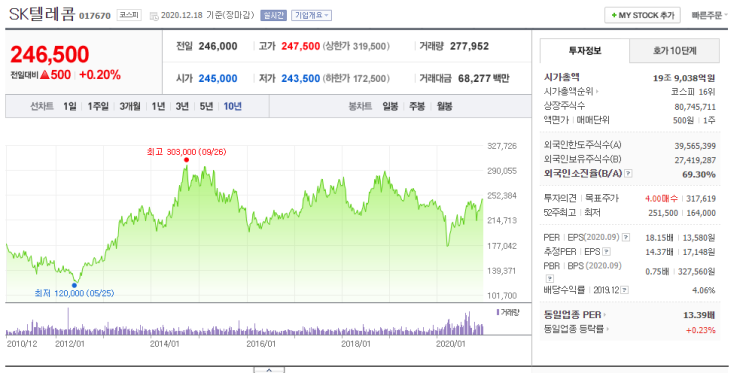Select the 1주일 line chart period
Screen dimensions: 743x373
click(x=98, y=107)
